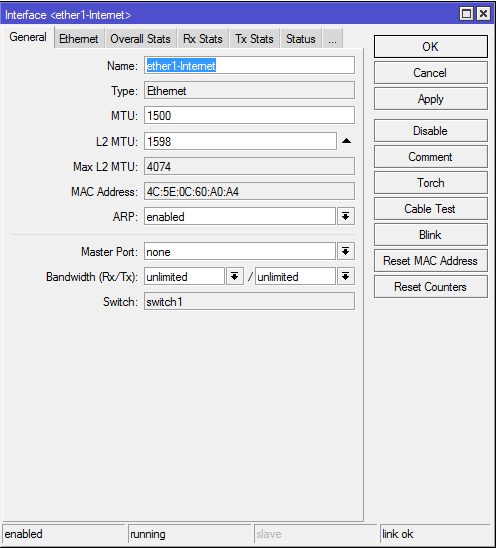
Task: Click the Type field showing Ethernet
Action: [249, 91]
